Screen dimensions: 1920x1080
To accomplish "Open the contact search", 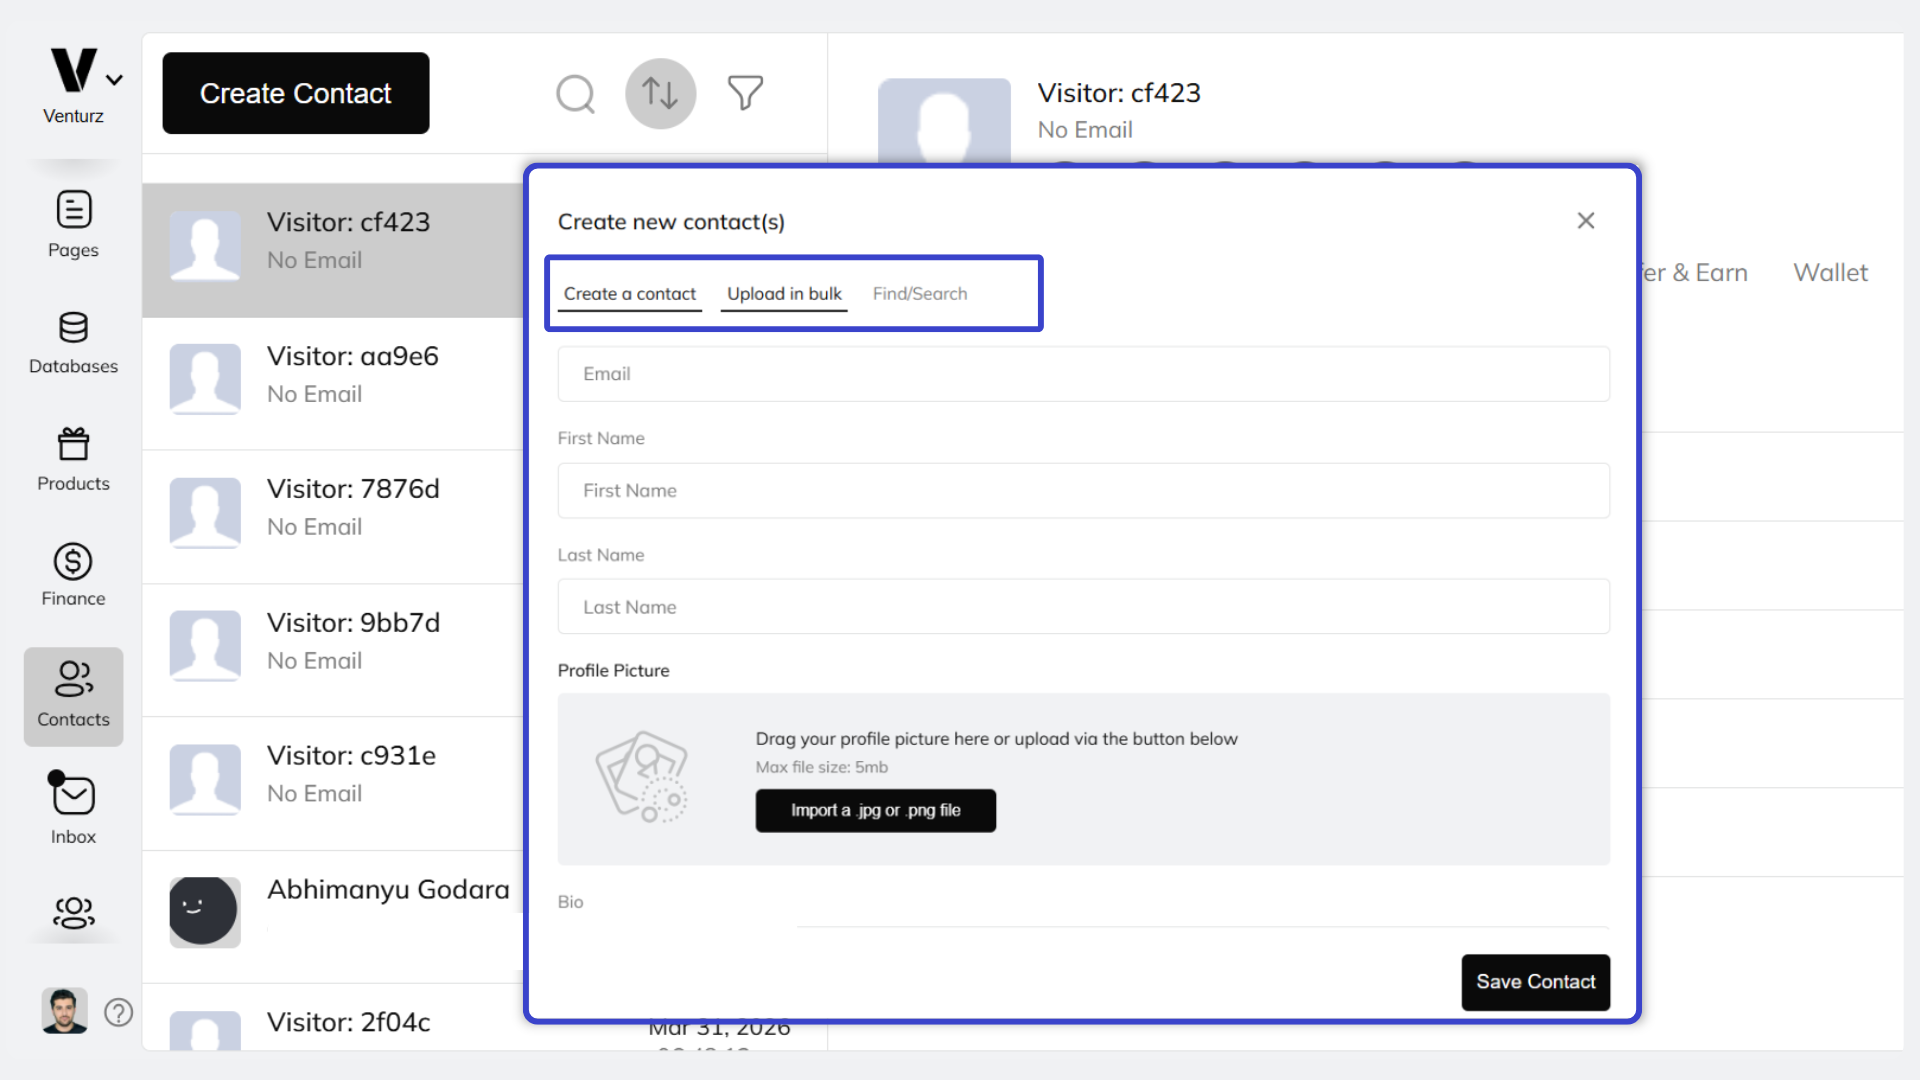I will (576, 93).
